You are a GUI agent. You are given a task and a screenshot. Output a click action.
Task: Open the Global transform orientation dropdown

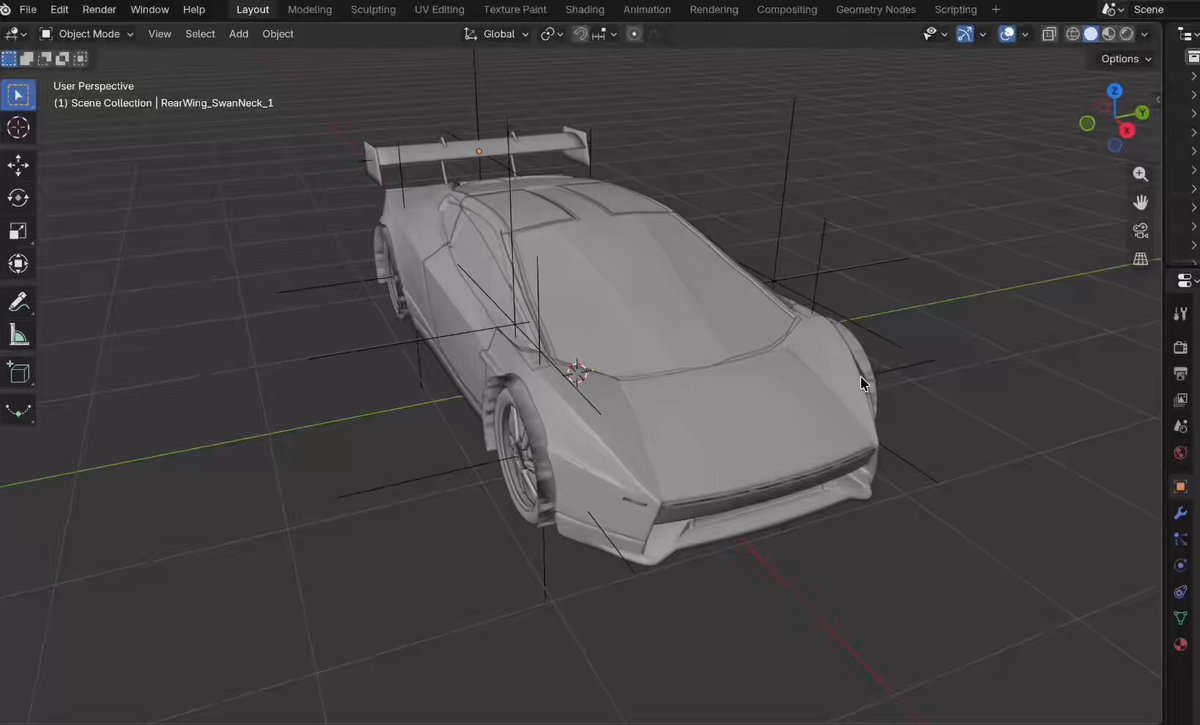(497, 34)
